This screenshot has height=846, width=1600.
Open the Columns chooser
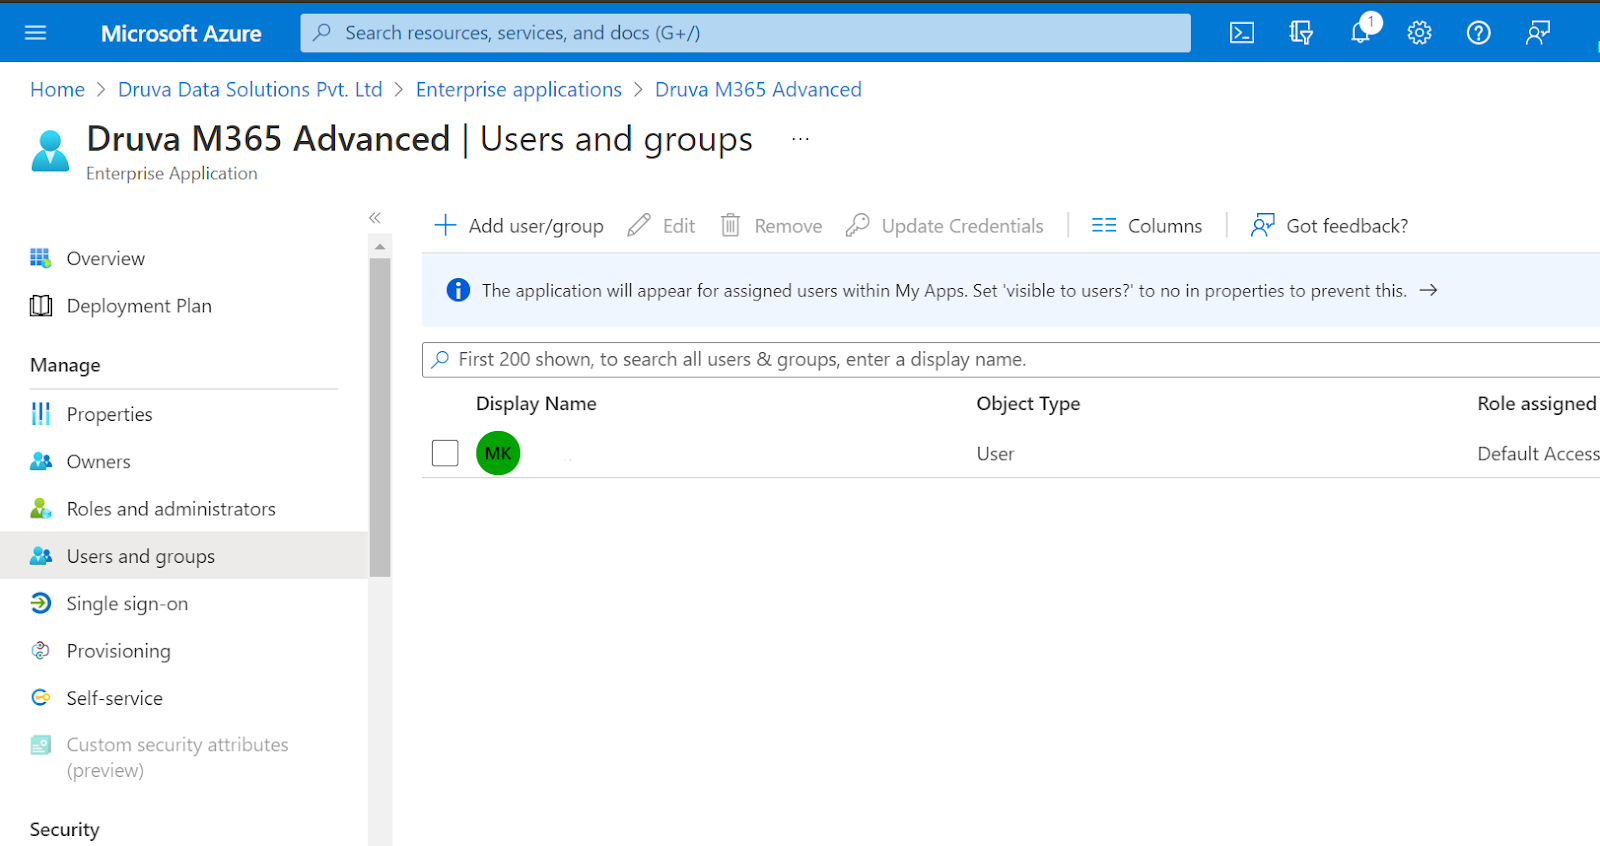coord(1147,226)
